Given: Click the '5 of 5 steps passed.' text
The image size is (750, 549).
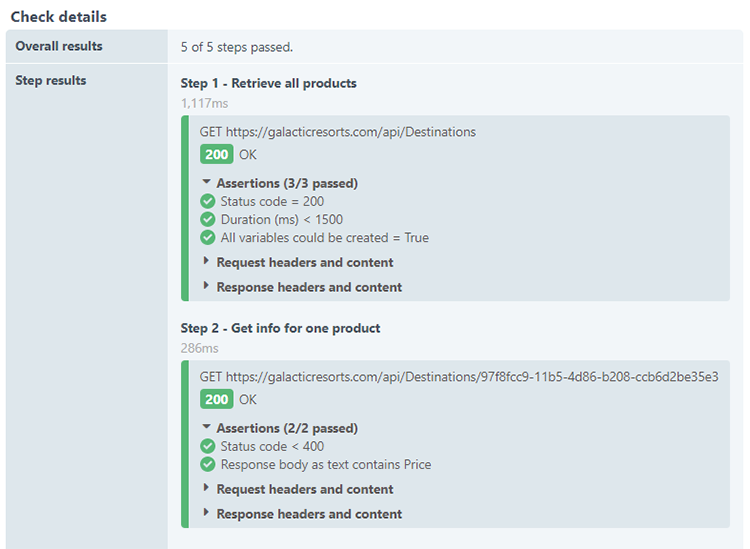Looking at the screenshot, I should [237, 47].
